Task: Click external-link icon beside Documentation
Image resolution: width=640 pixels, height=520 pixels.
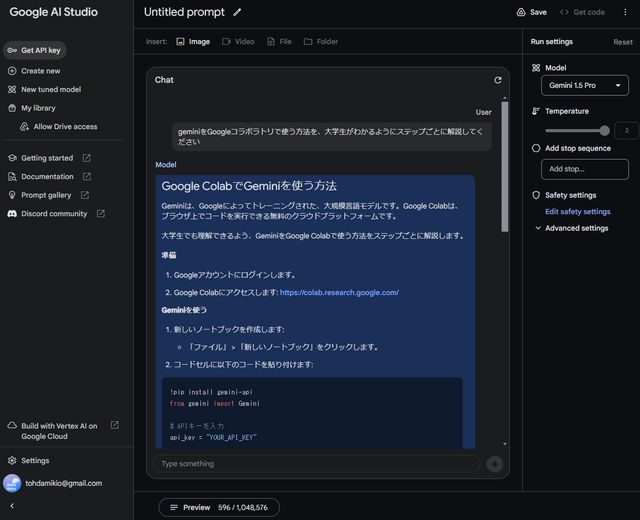Action: pyautogui.click(x=87, y=176)
